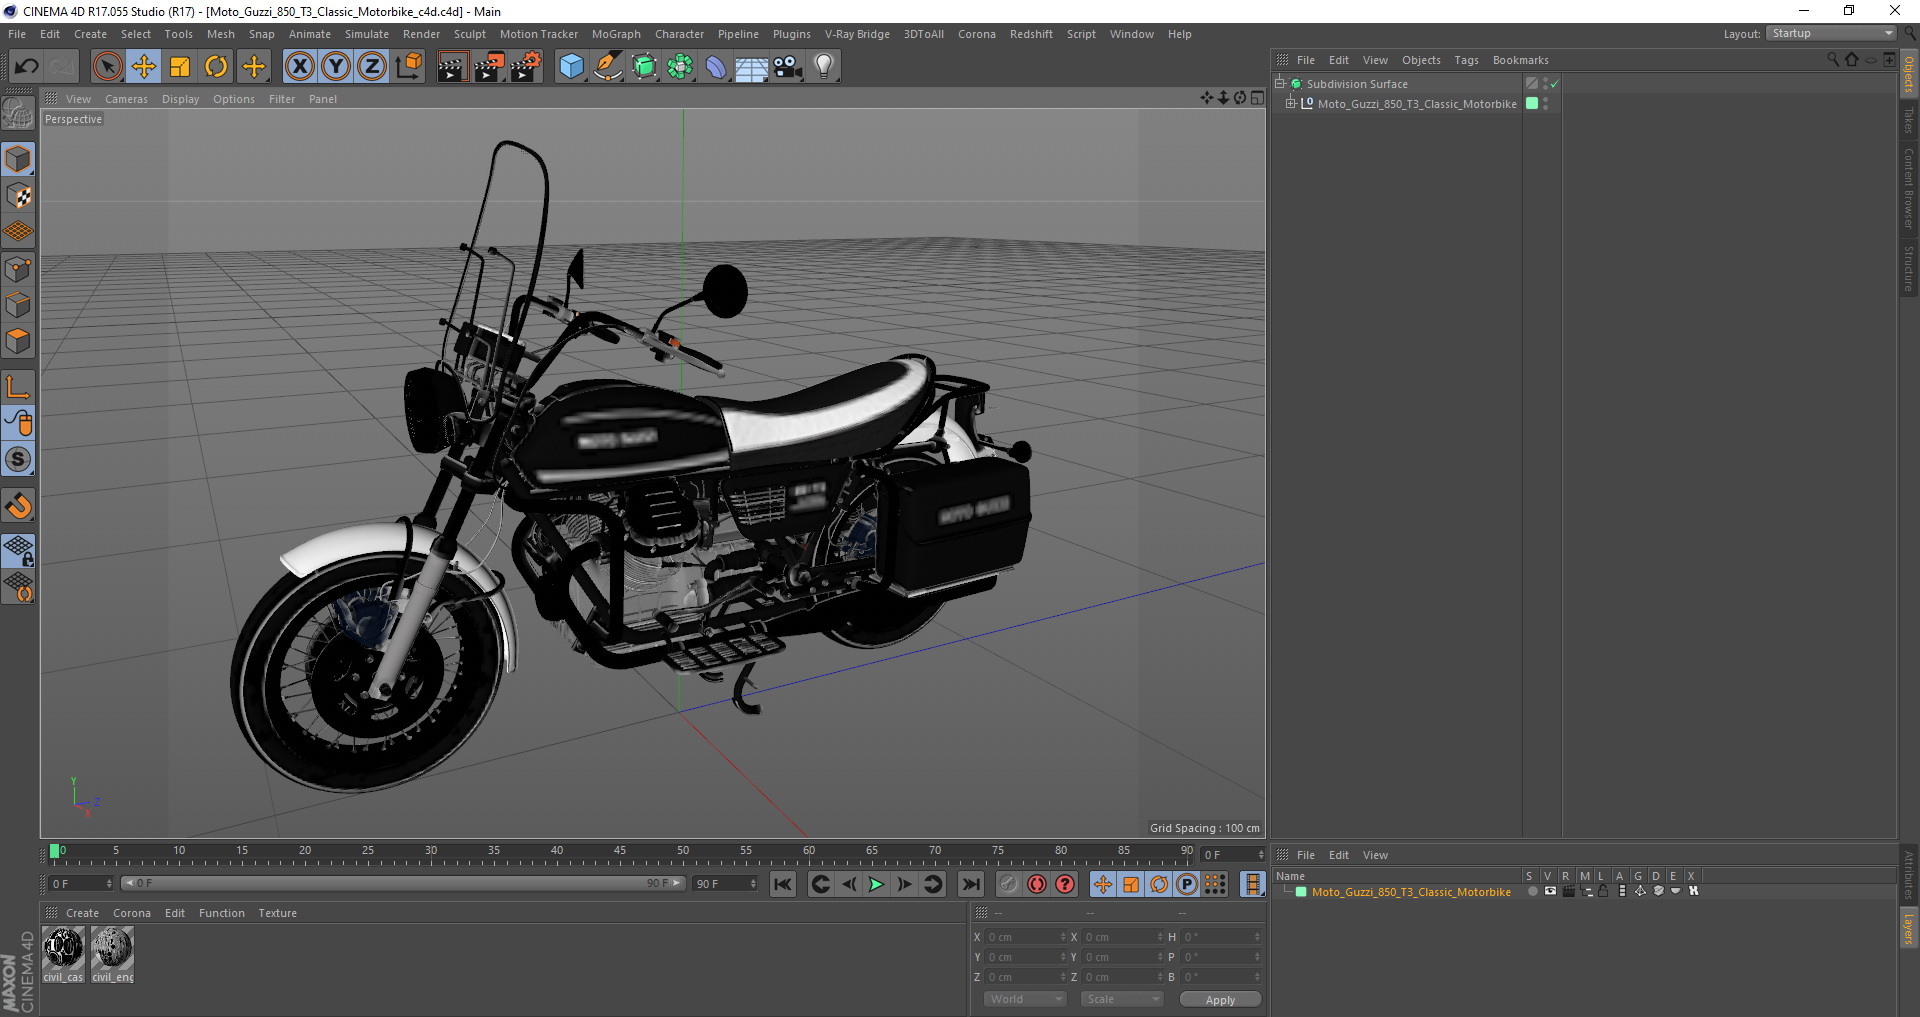1920x1017 pixels.
Task: Click Render View clapperboard icon
Action: click(x=452, y=67)
